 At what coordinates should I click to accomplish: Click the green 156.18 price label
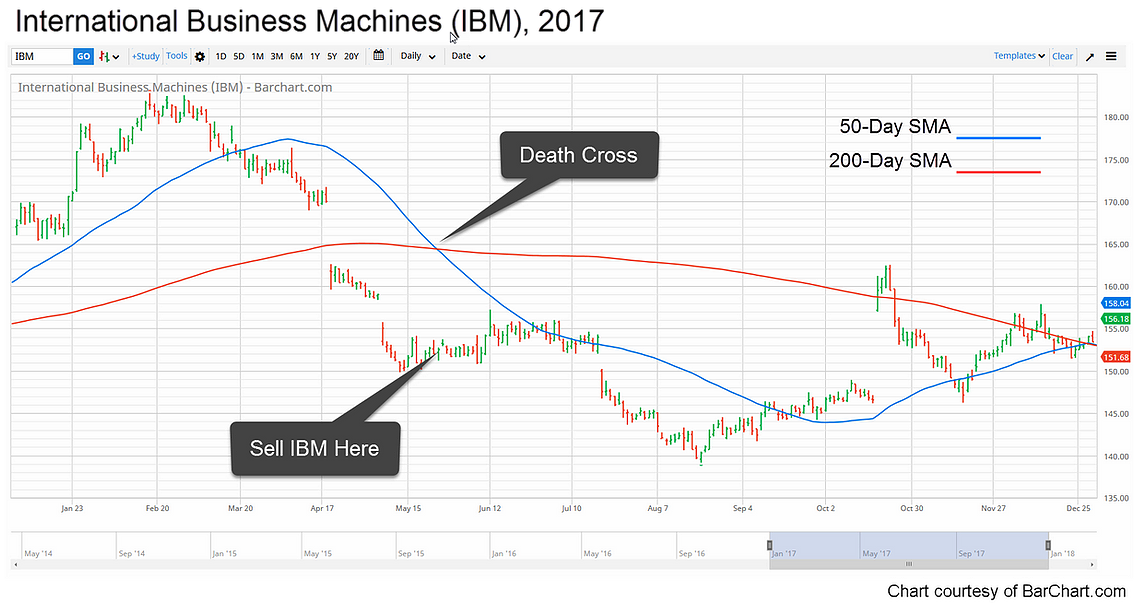point(1116,319)
